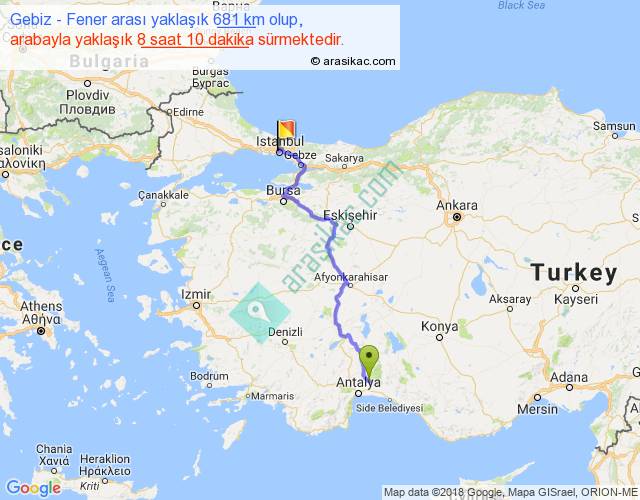Click the Bodrum town marker
640x500 pixels.
pos(209,385)
